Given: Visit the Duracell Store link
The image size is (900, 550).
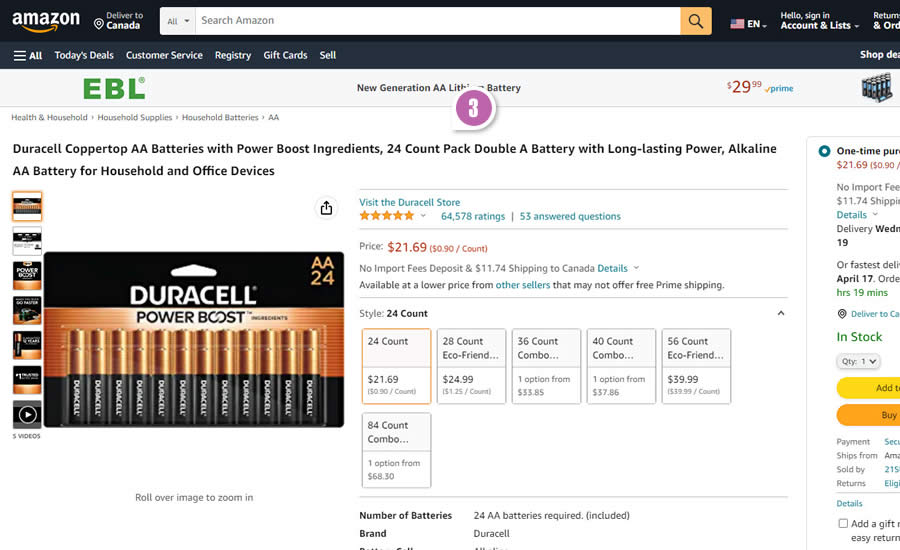Looking at the screenshot, I should click(x=410, y=202).
